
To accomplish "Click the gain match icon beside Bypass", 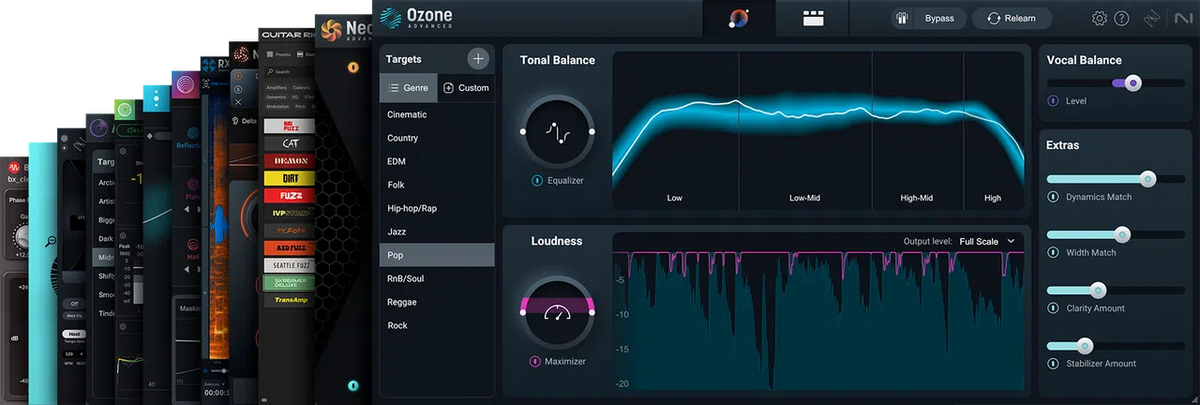I will (x=902, y=18).
